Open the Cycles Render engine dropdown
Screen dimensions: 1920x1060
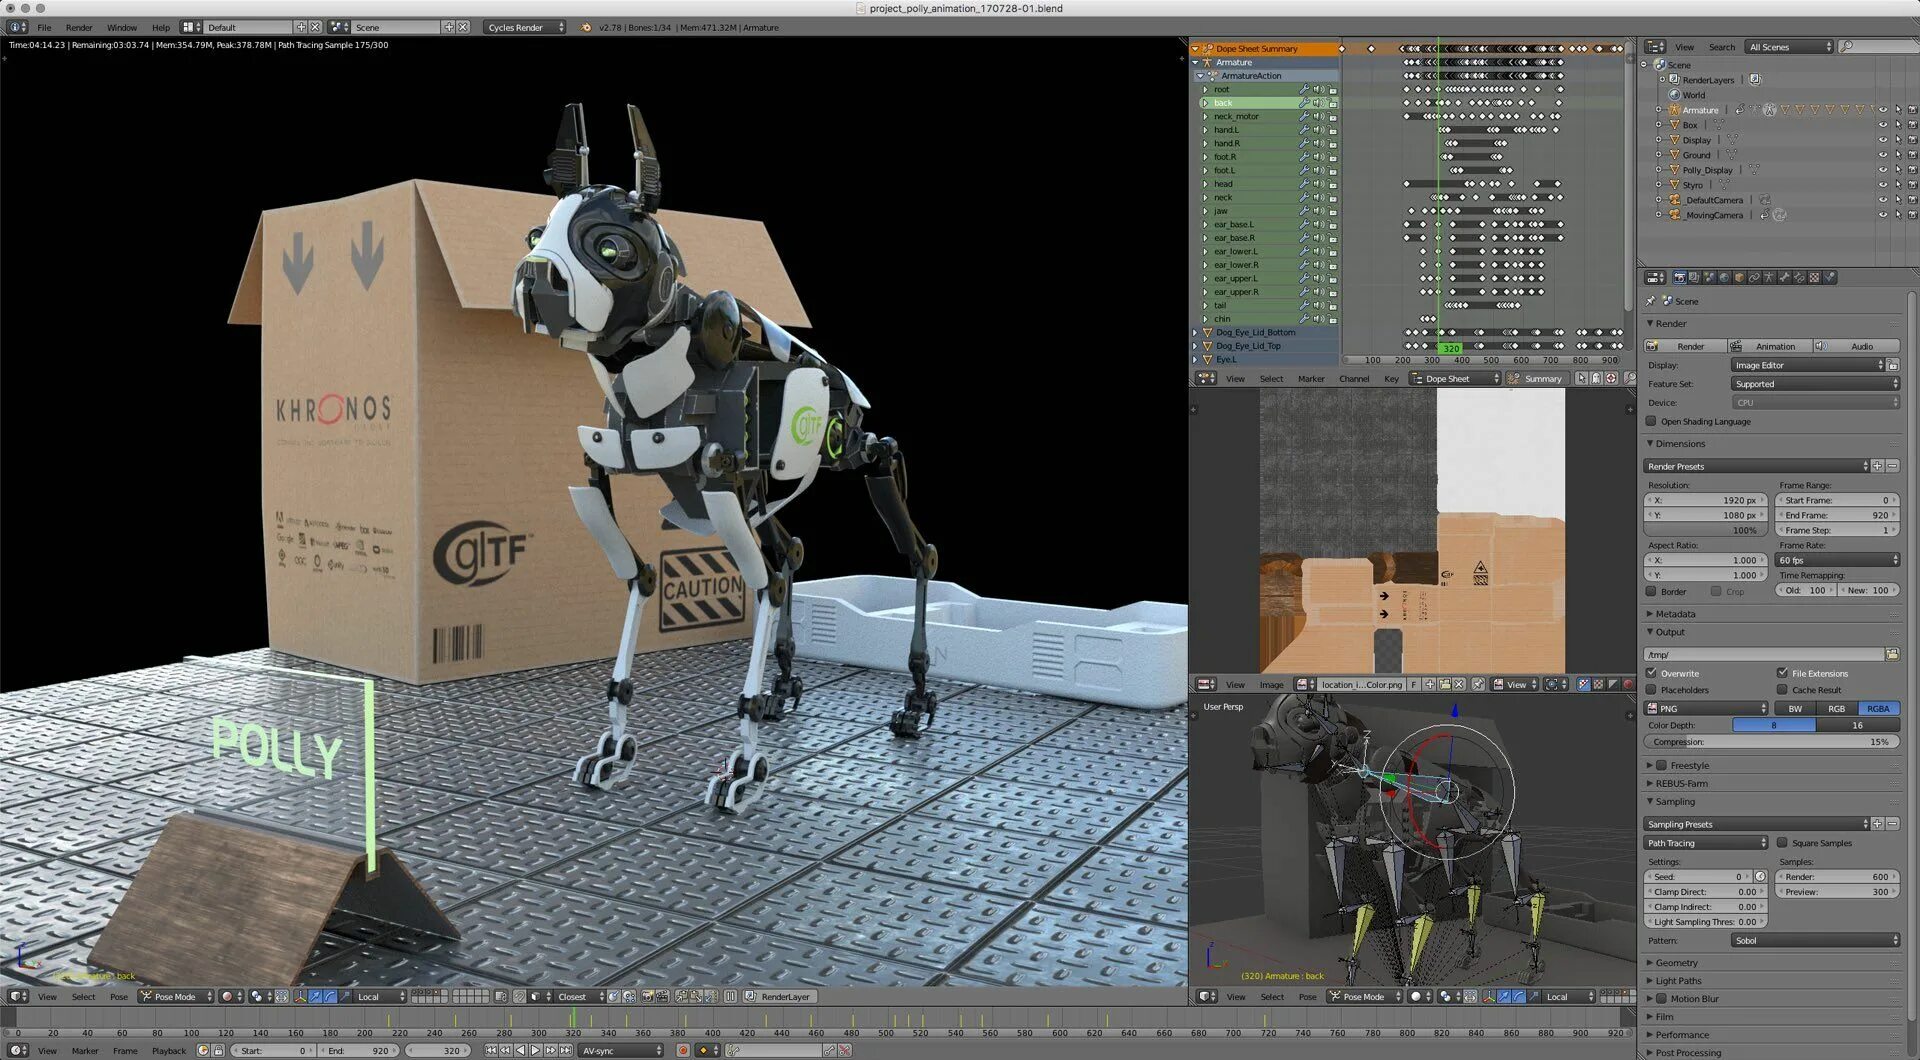pos(525,27)
